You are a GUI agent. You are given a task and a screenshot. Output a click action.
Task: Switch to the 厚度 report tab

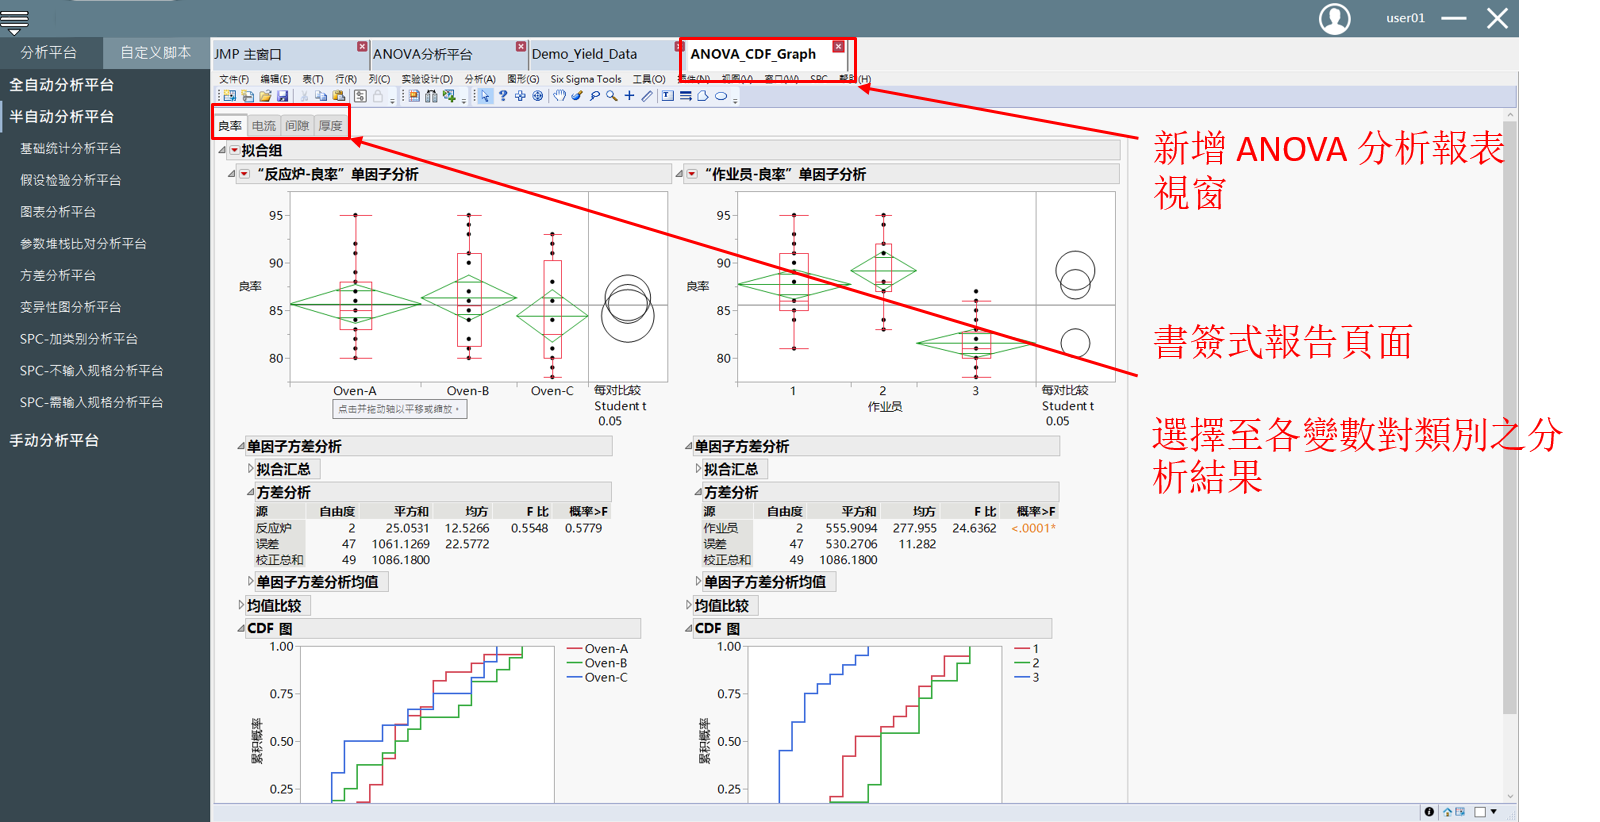[x=330, y=126]
